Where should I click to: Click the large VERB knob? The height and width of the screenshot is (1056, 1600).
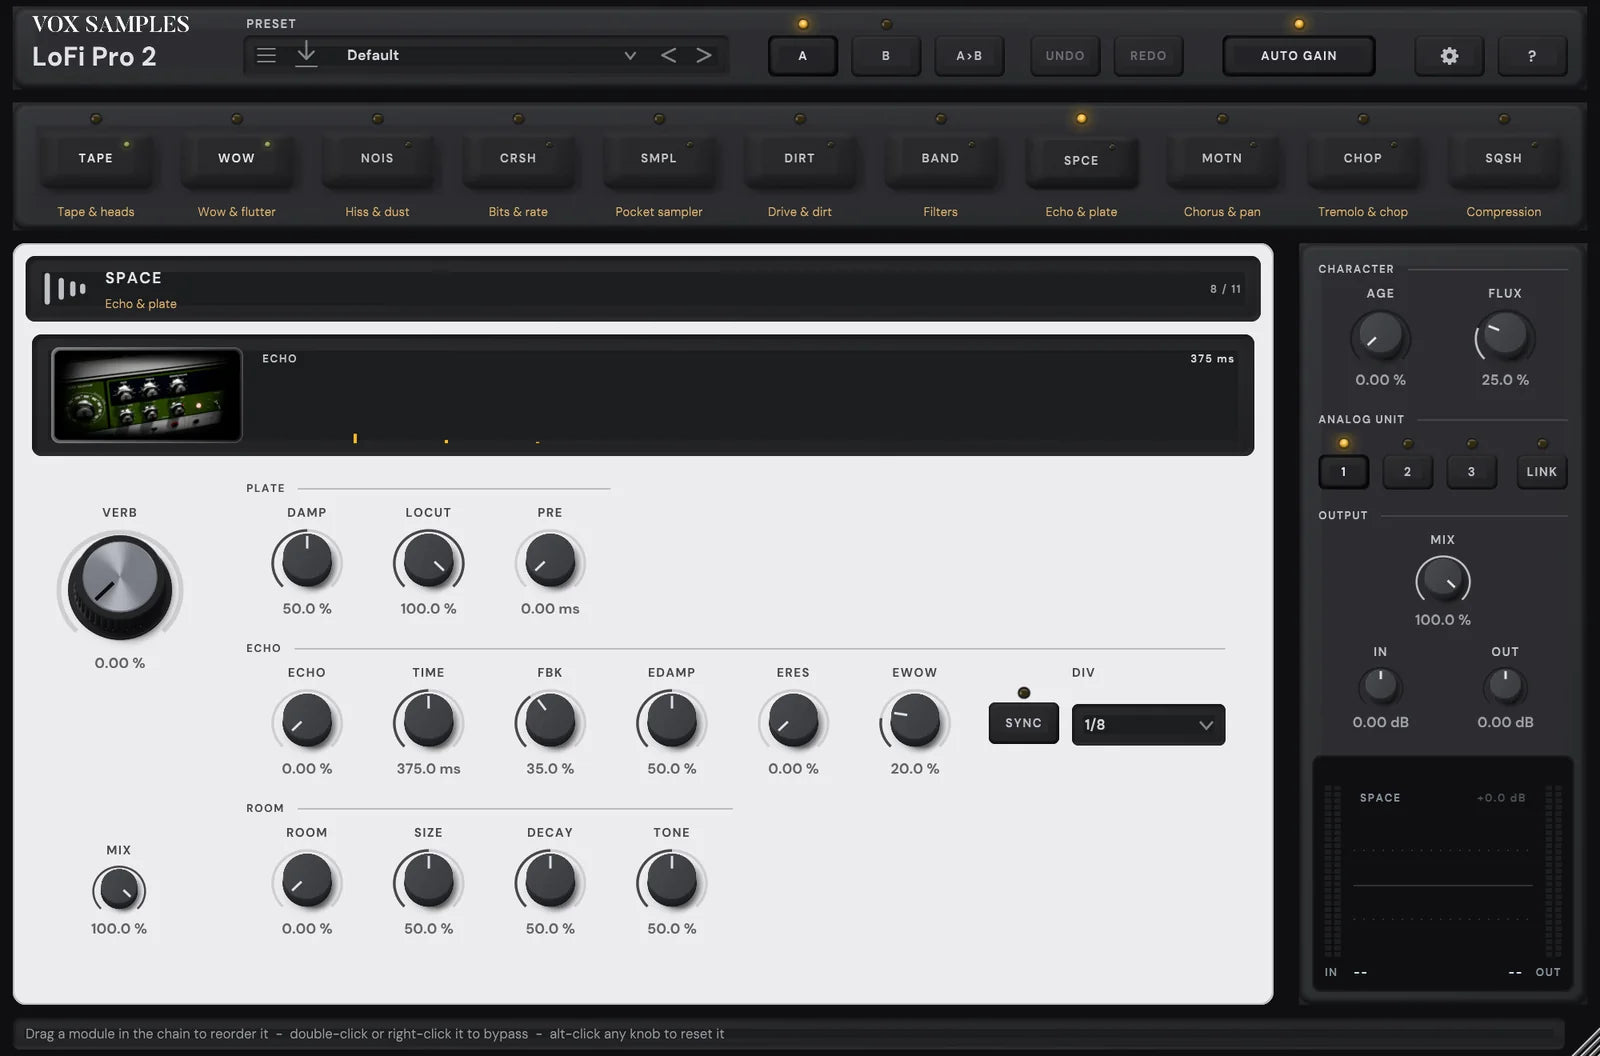pyautogui.click(x=120, y=586)
